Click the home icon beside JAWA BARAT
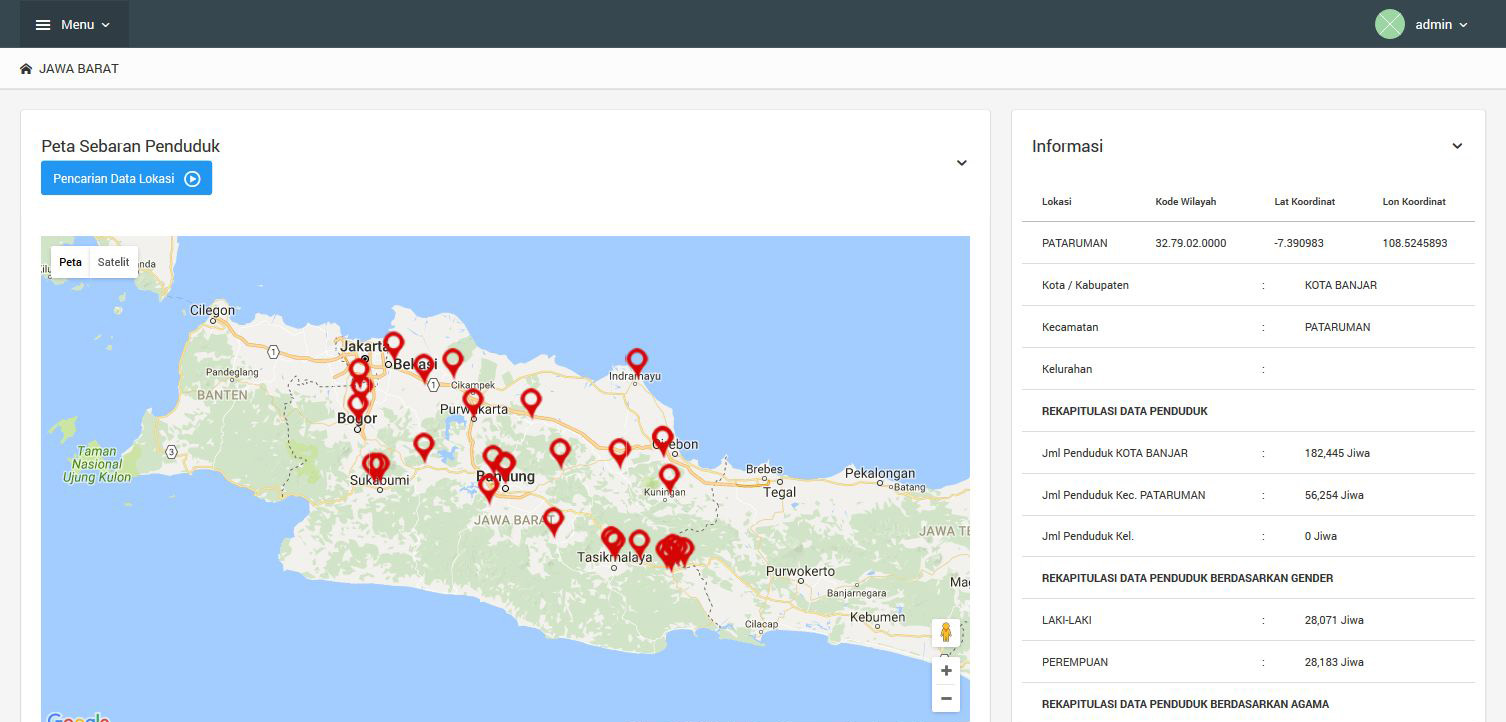The image size is (1506, 722). pyautogui.click(x=26, y=69)
